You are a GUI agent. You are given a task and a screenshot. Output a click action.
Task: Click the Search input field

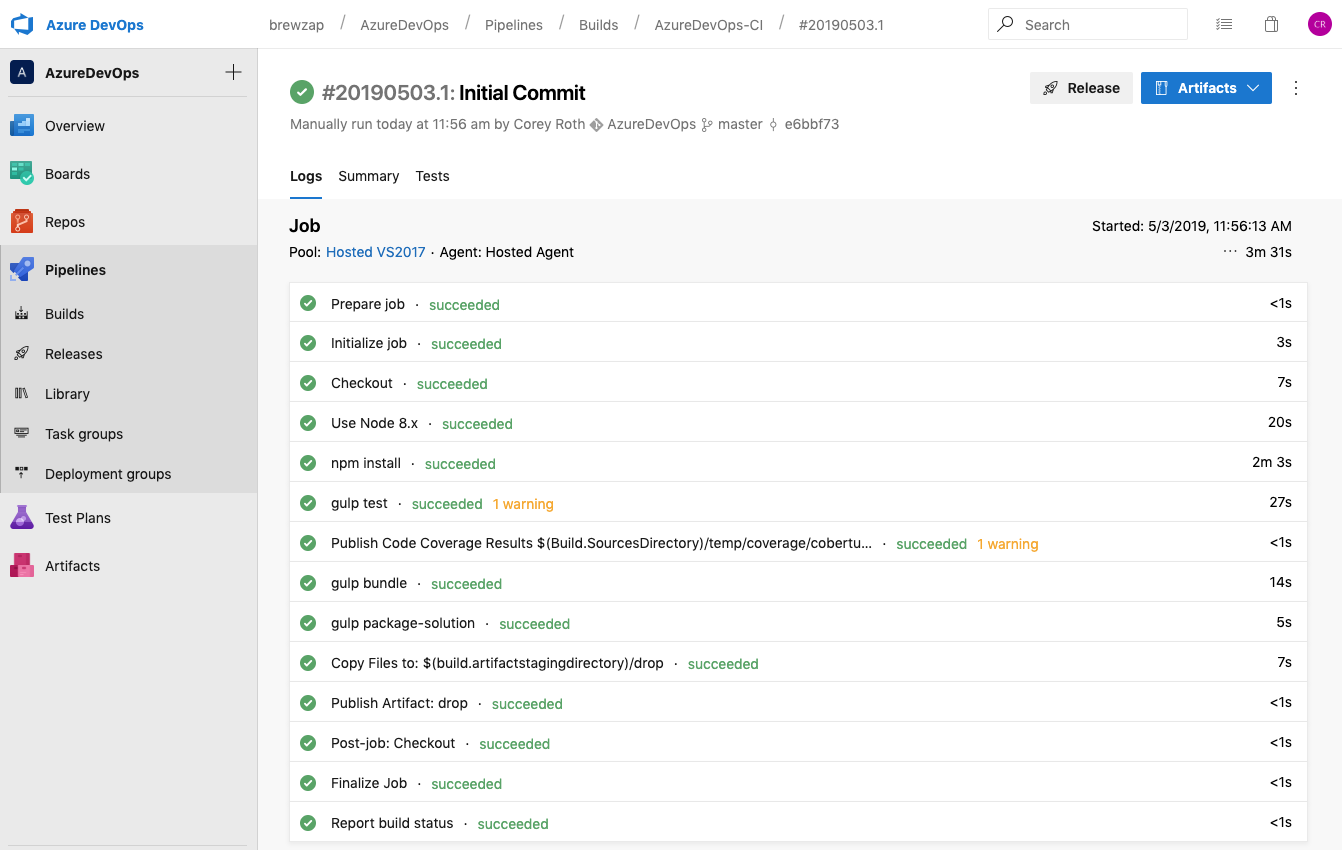(1095, 24)
